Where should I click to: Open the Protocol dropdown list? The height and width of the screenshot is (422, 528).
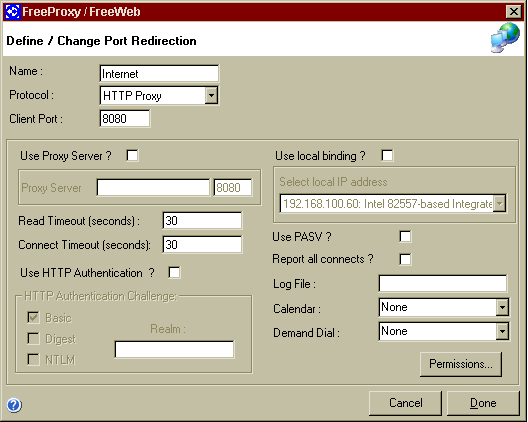tap(211, 95)
